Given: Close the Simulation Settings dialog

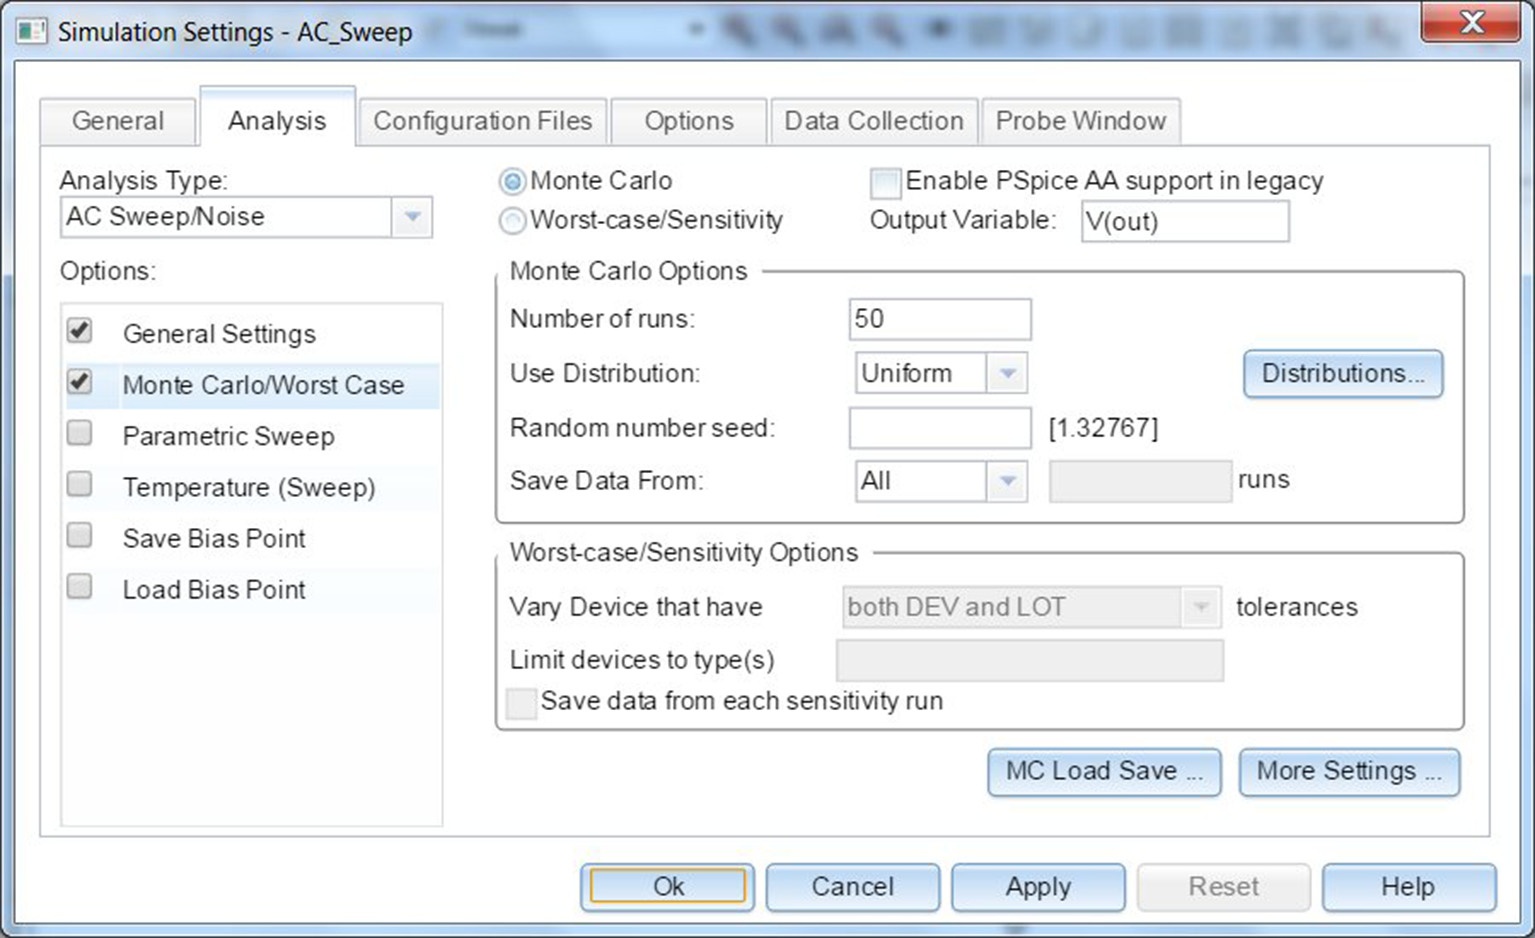Looking at the screenshot, I should pos(1470,23).
